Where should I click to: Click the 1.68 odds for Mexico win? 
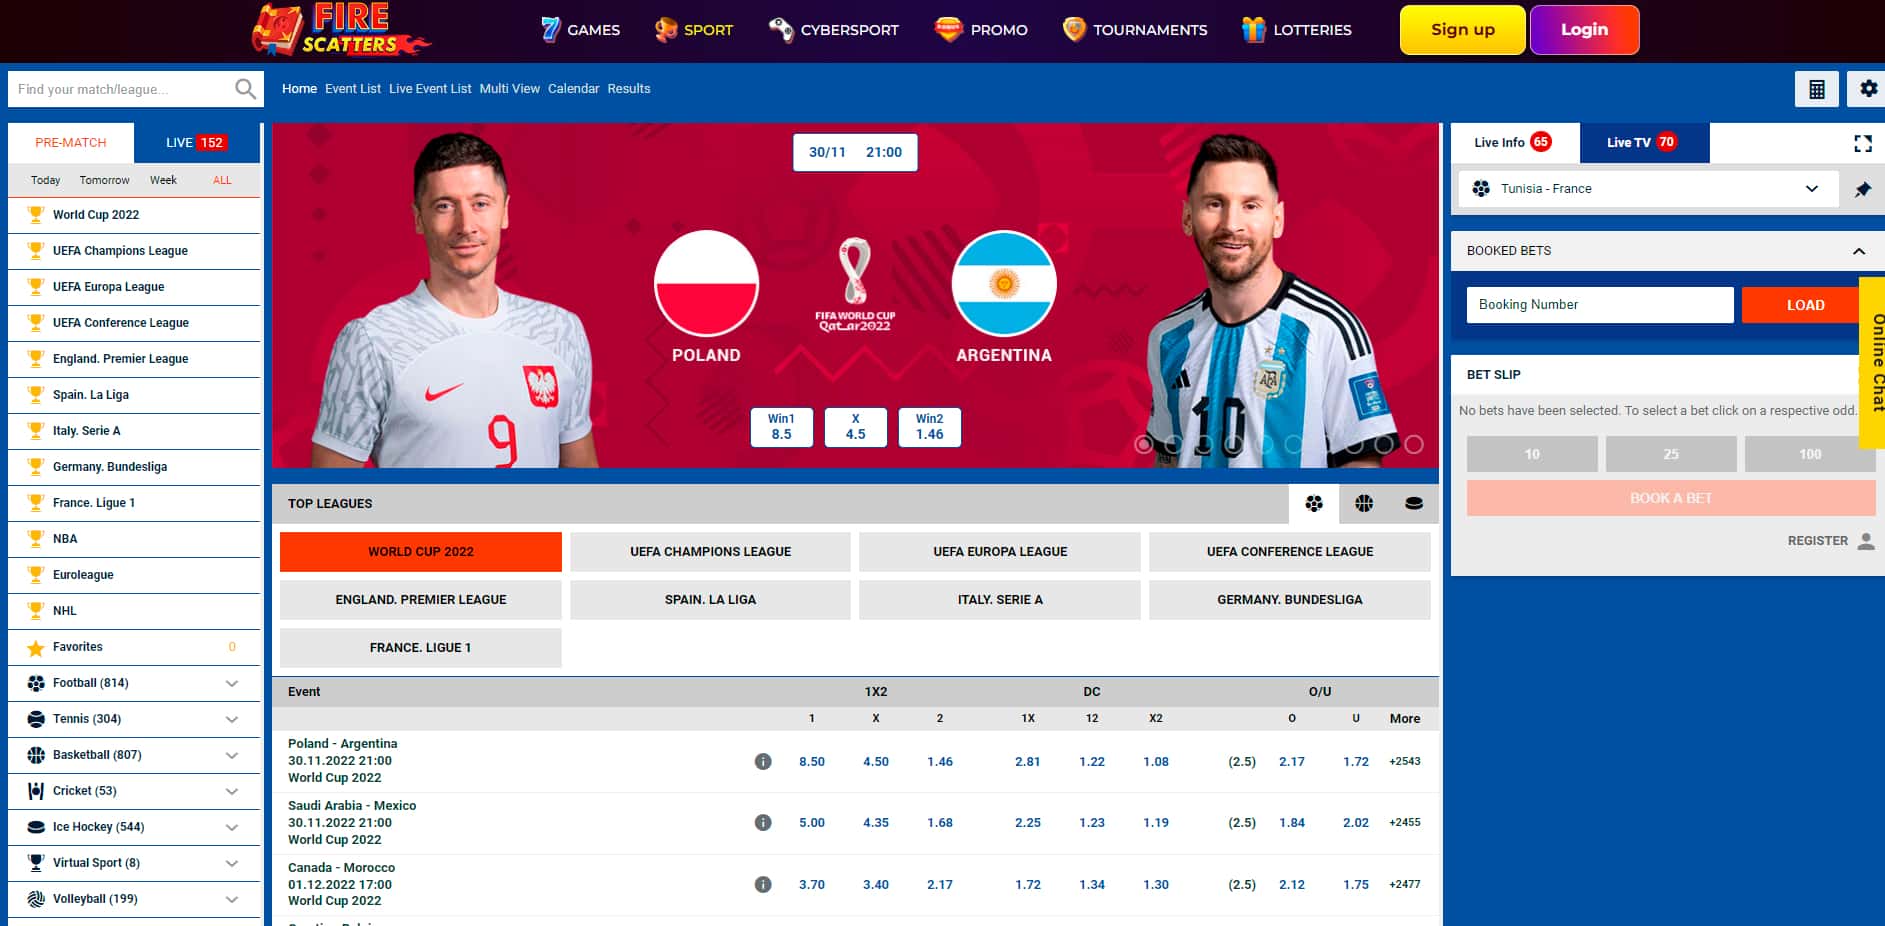(x=939, y=823)
